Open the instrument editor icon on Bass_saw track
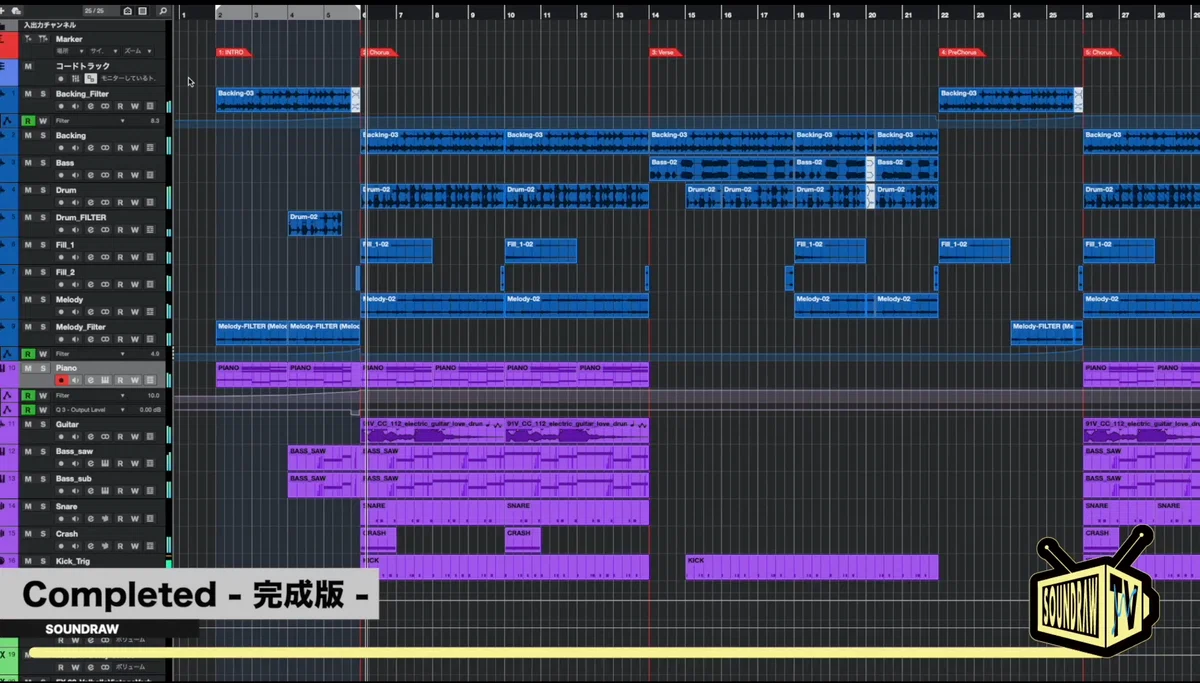1200x683 pixels. [x=105, y=463]
